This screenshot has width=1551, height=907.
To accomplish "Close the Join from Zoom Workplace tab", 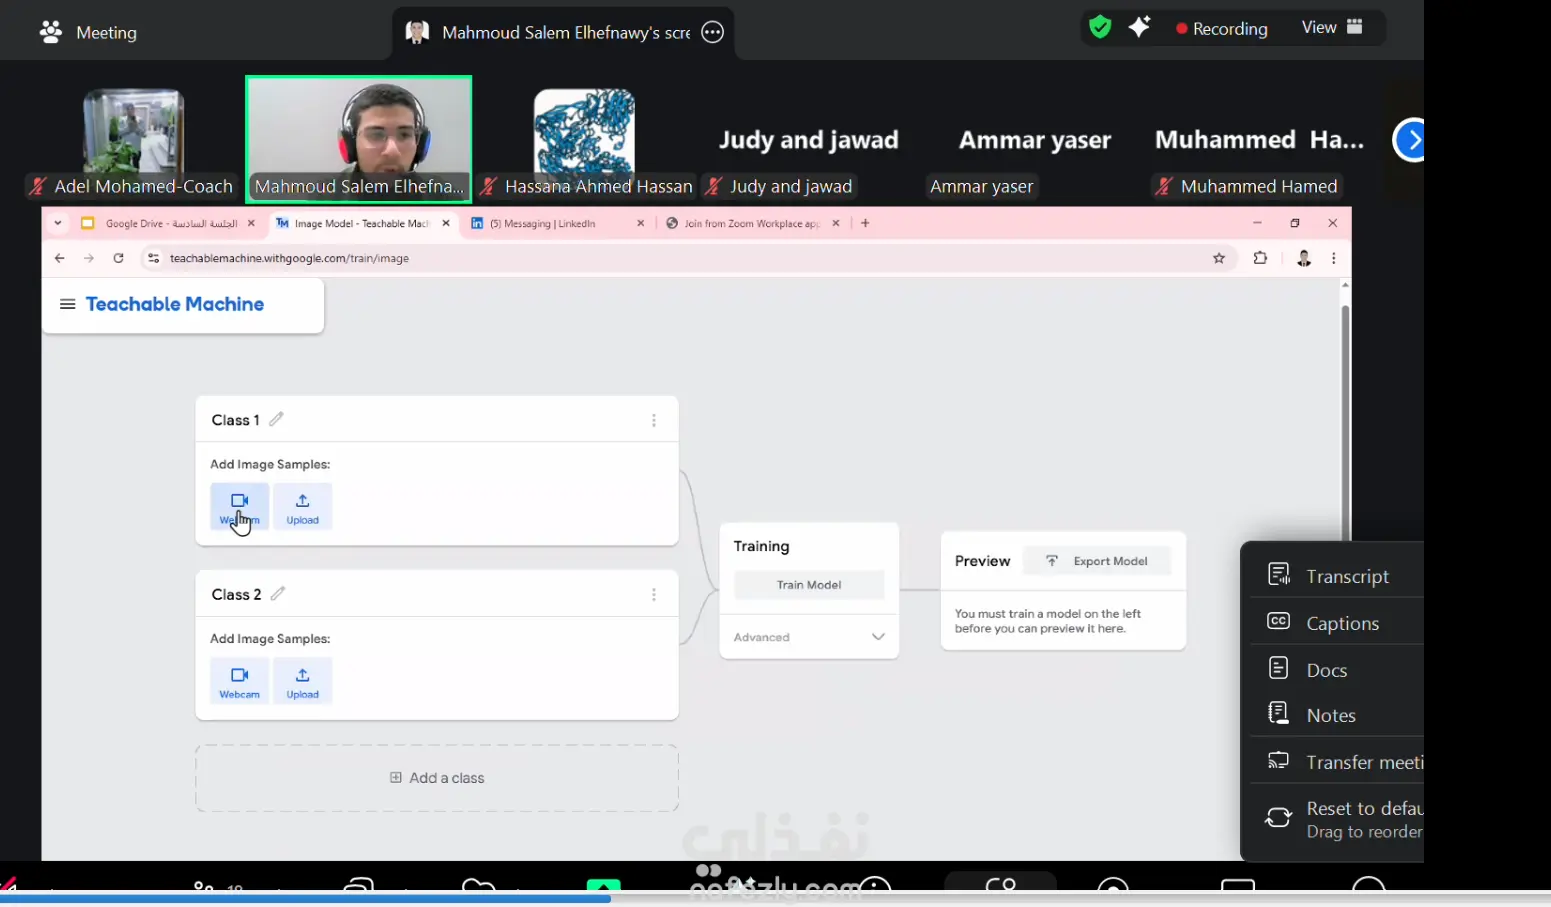I will (836, 223).
